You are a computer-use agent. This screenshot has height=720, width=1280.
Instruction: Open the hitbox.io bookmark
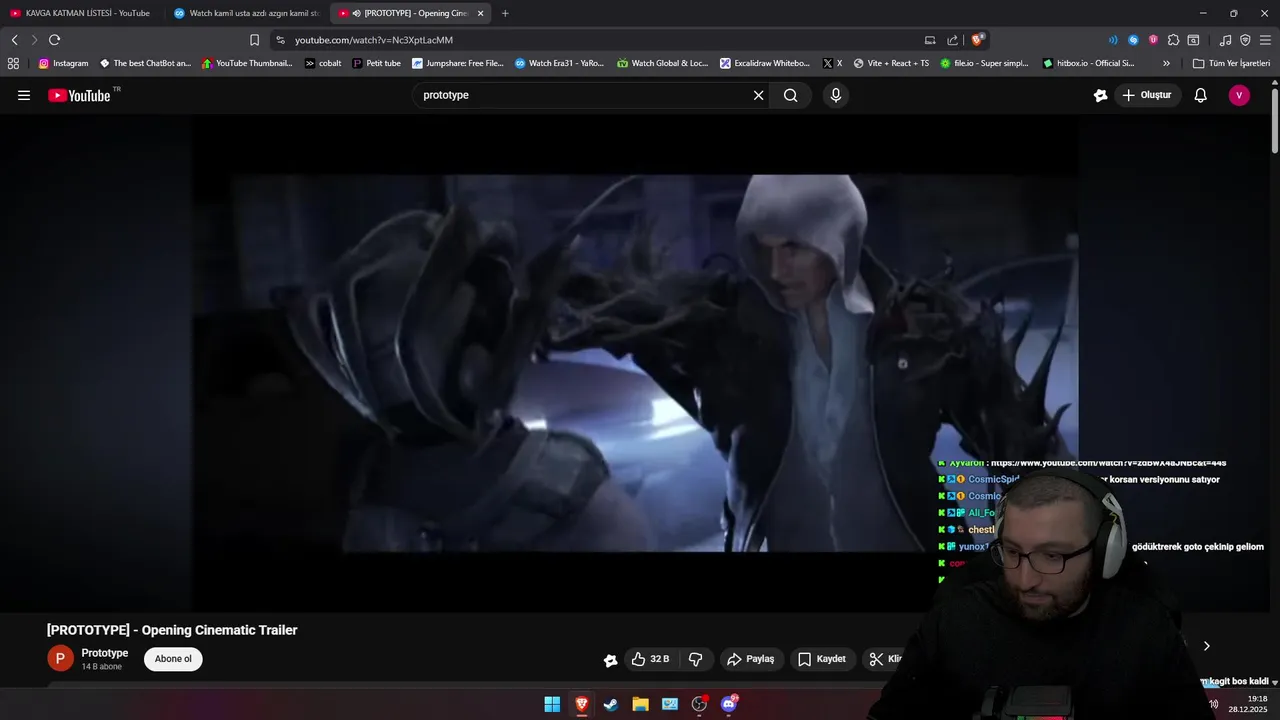tap(1088, 63)
